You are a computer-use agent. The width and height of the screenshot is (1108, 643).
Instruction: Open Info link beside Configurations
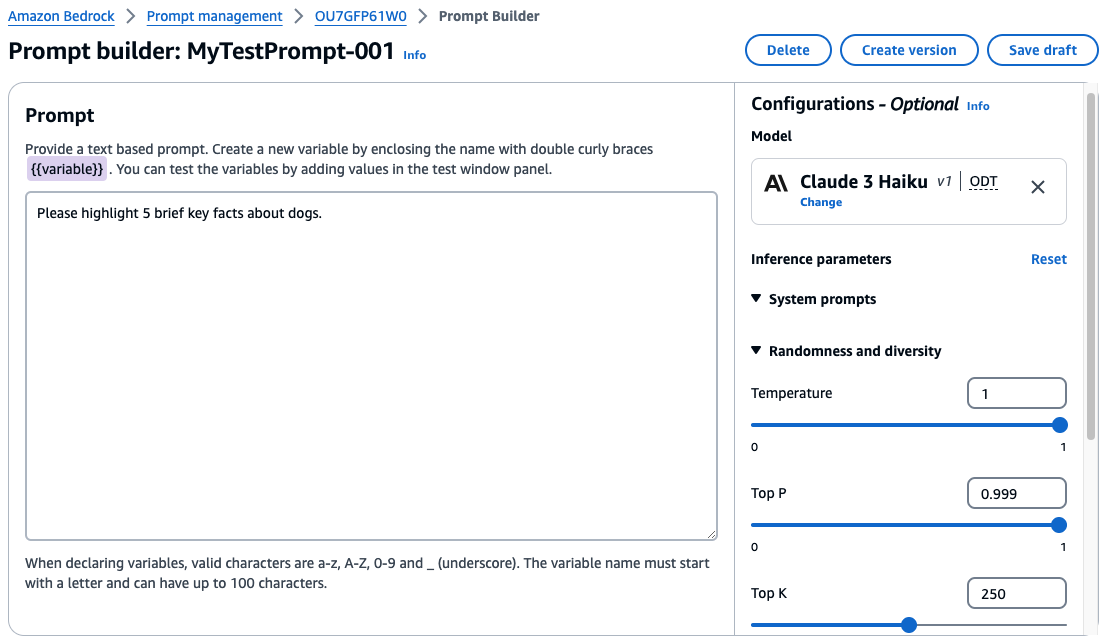pyautogui.click(x=978, y=106)
